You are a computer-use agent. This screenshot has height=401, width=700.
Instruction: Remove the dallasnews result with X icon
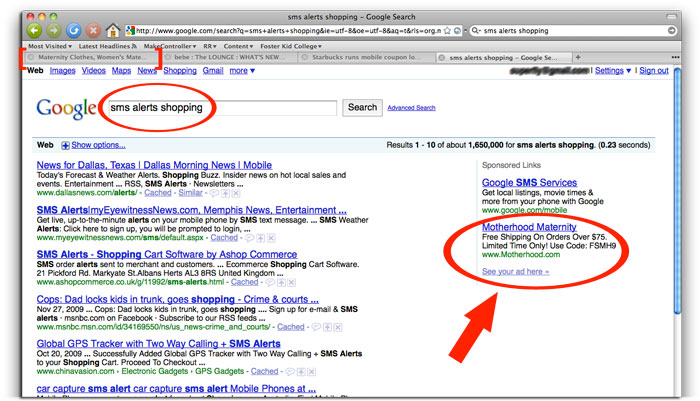tap(236, 193)
